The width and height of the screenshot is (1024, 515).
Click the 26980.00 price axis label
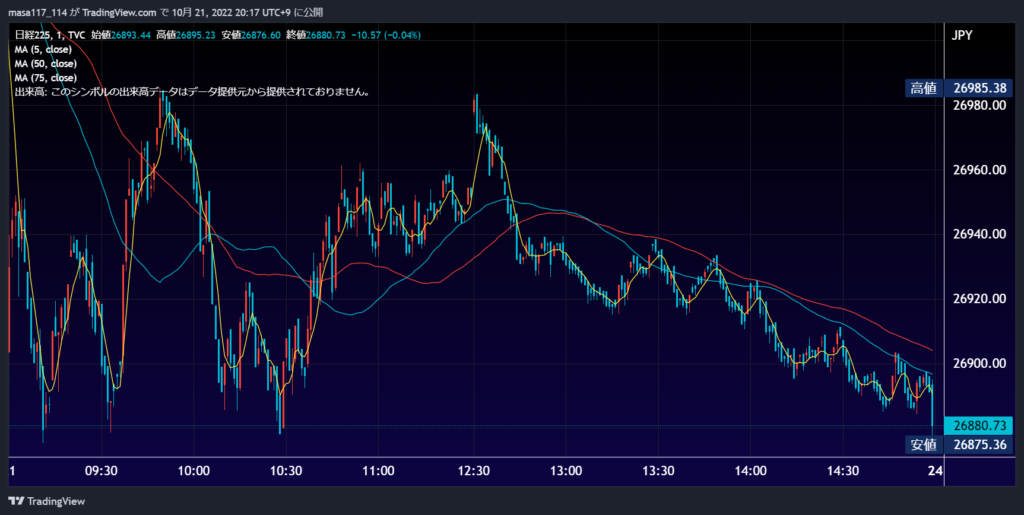coord(978,105)
